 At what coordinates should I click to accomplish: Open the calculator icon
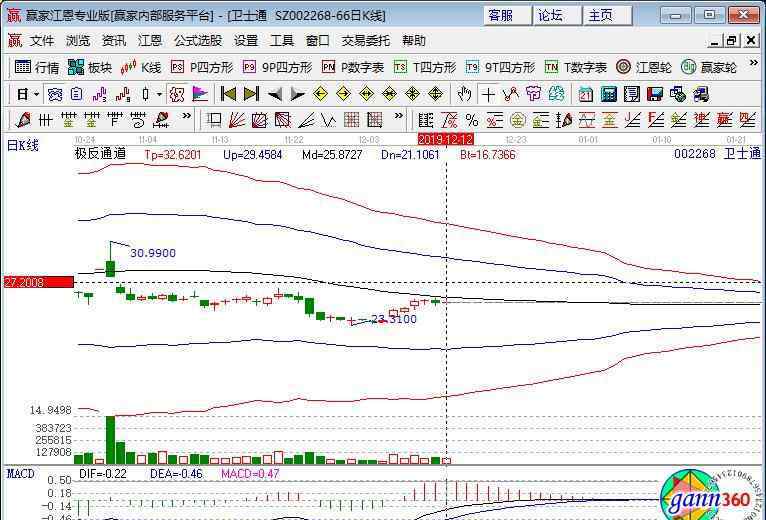(609, 94)
